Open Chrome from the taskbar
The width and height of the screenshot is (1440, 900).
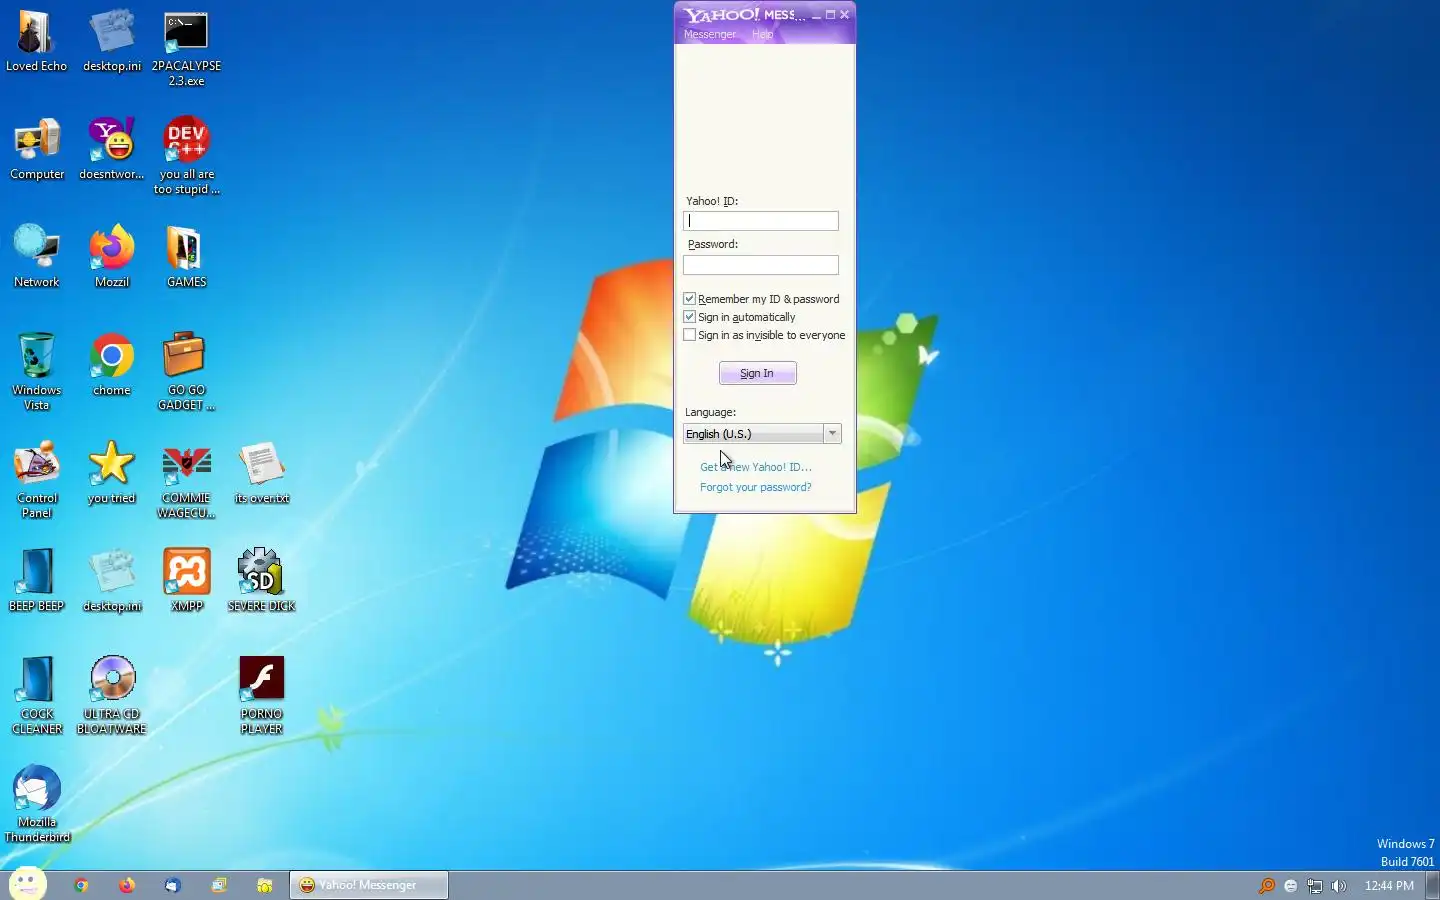(x=81, y=885)
